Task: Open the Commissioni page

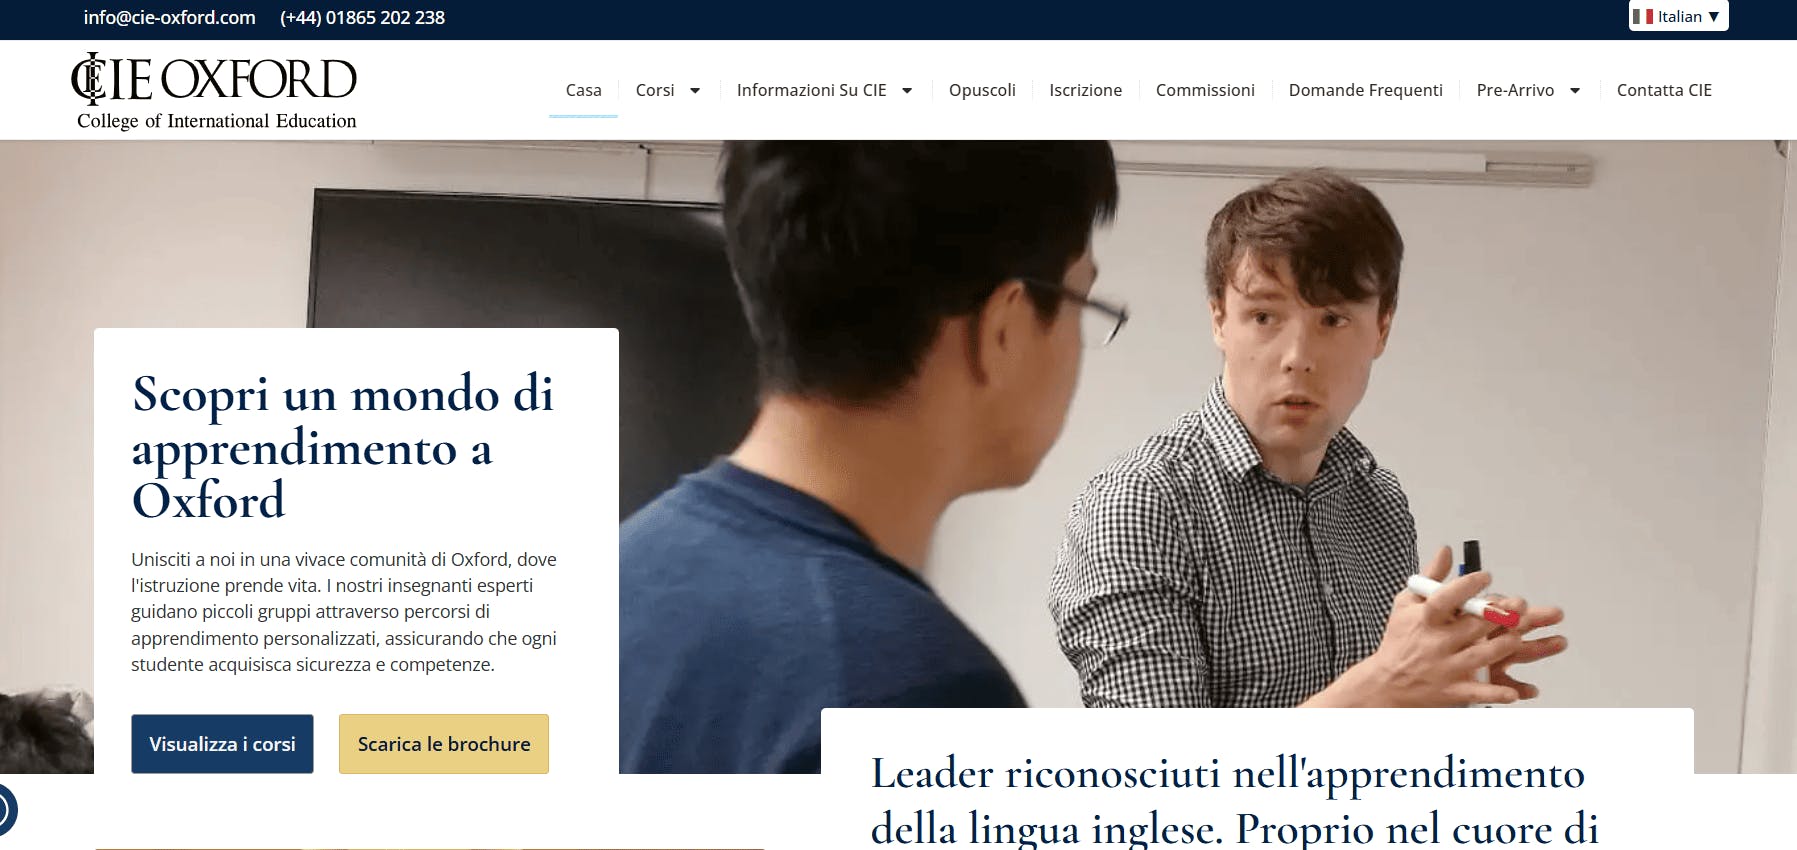Action: 1205,90
